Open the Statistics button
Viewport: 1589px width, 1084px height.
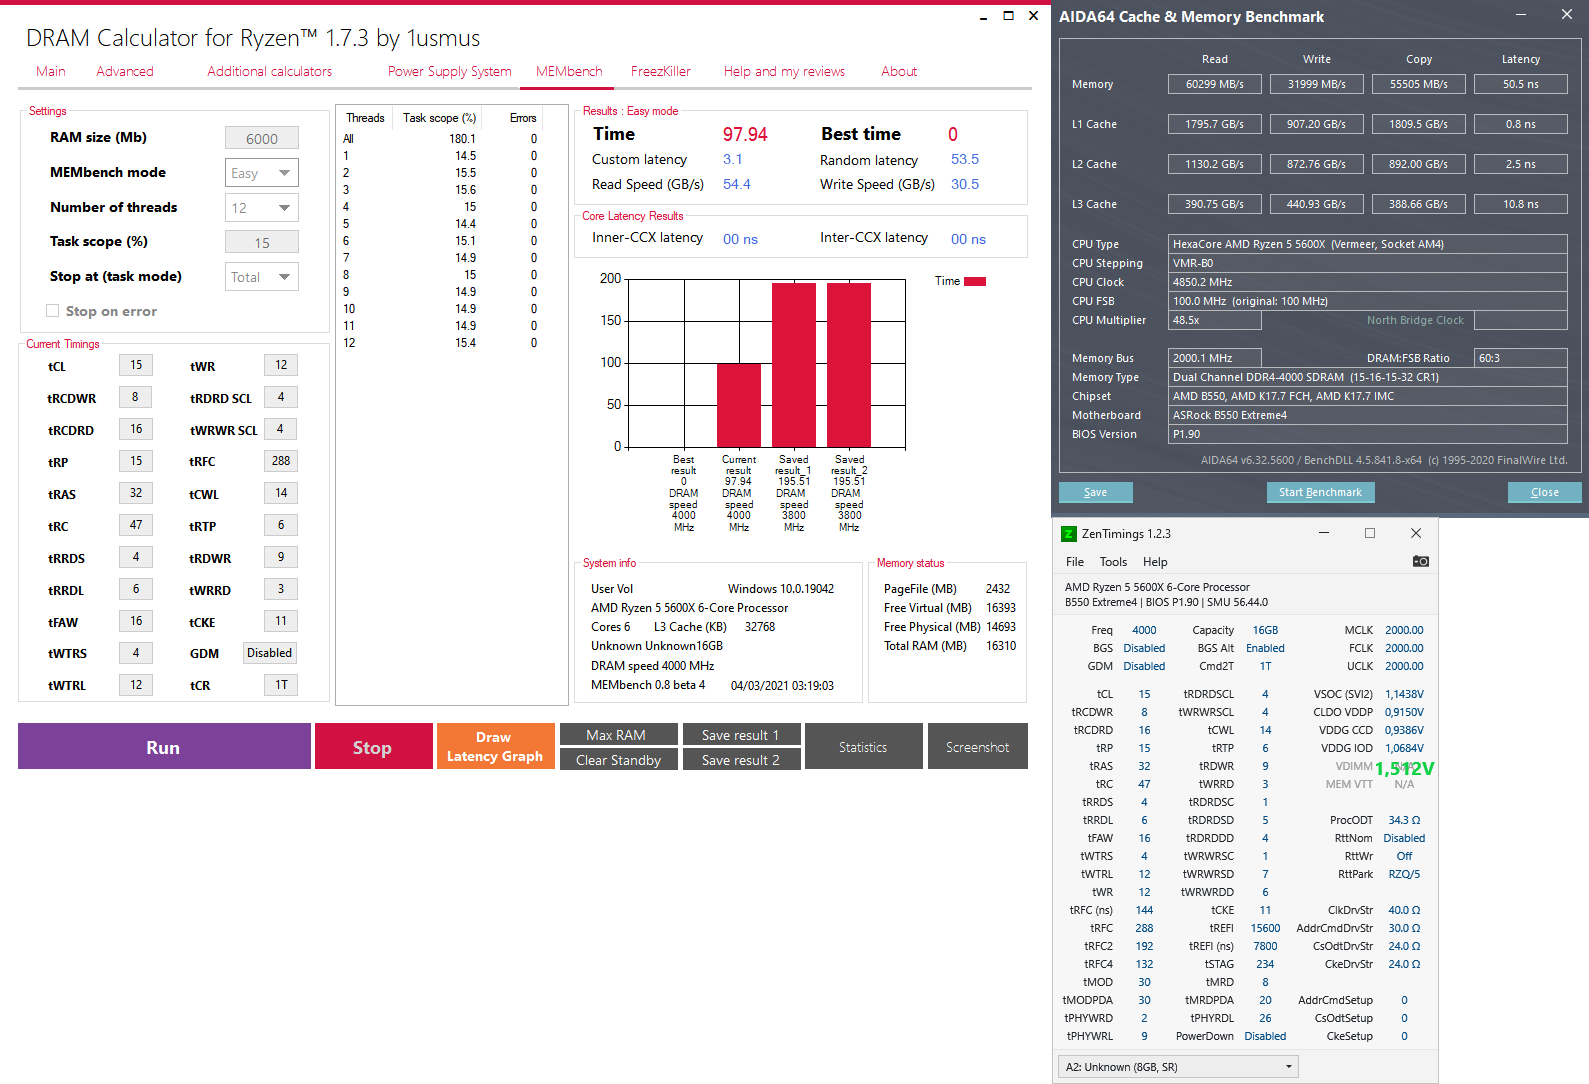pos(864,746)
